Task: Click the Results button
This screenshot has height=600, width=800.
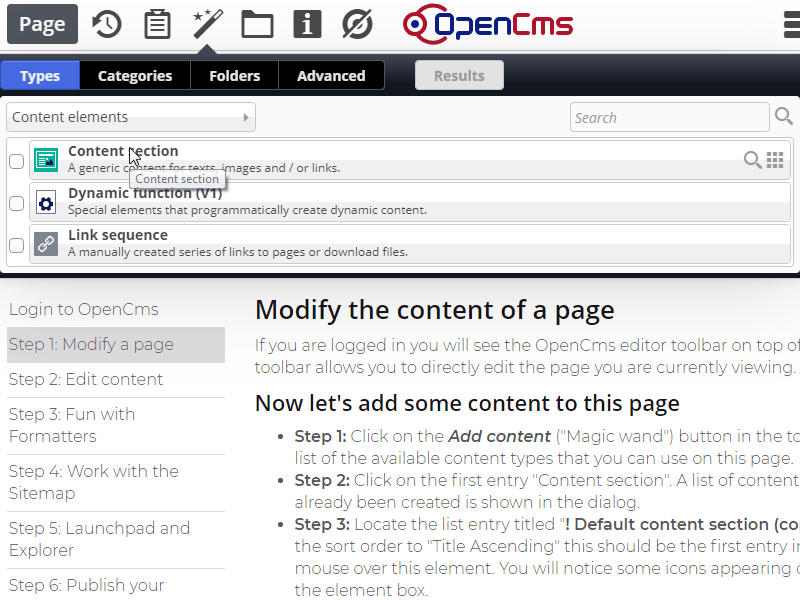Action: tap(459, 74)
